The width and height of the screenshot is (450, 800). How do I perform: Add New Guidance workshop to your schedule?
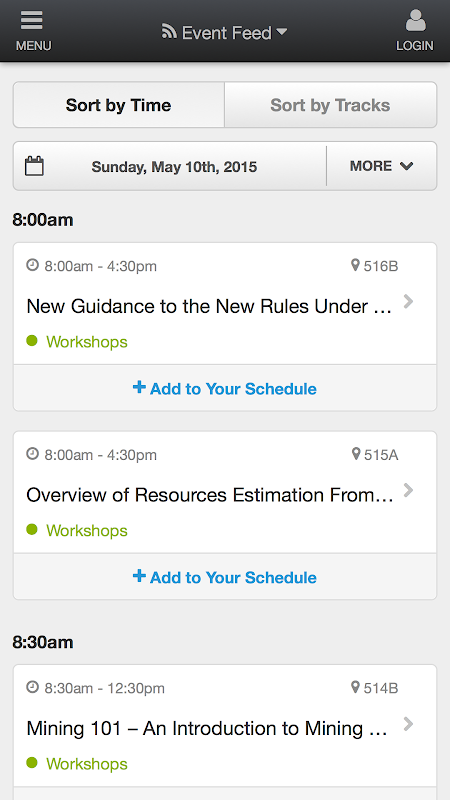coord(225,388)
